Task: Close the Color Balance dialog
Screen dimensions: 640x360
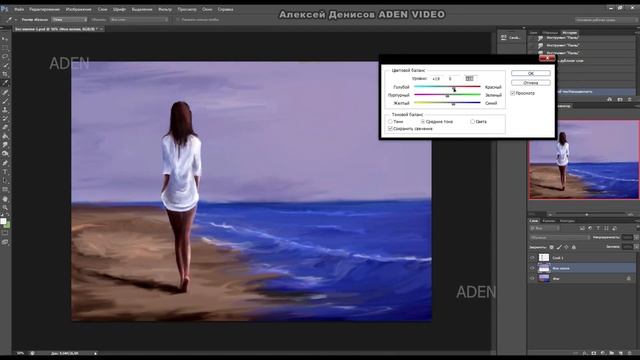Action: click(x=547, y=58)
